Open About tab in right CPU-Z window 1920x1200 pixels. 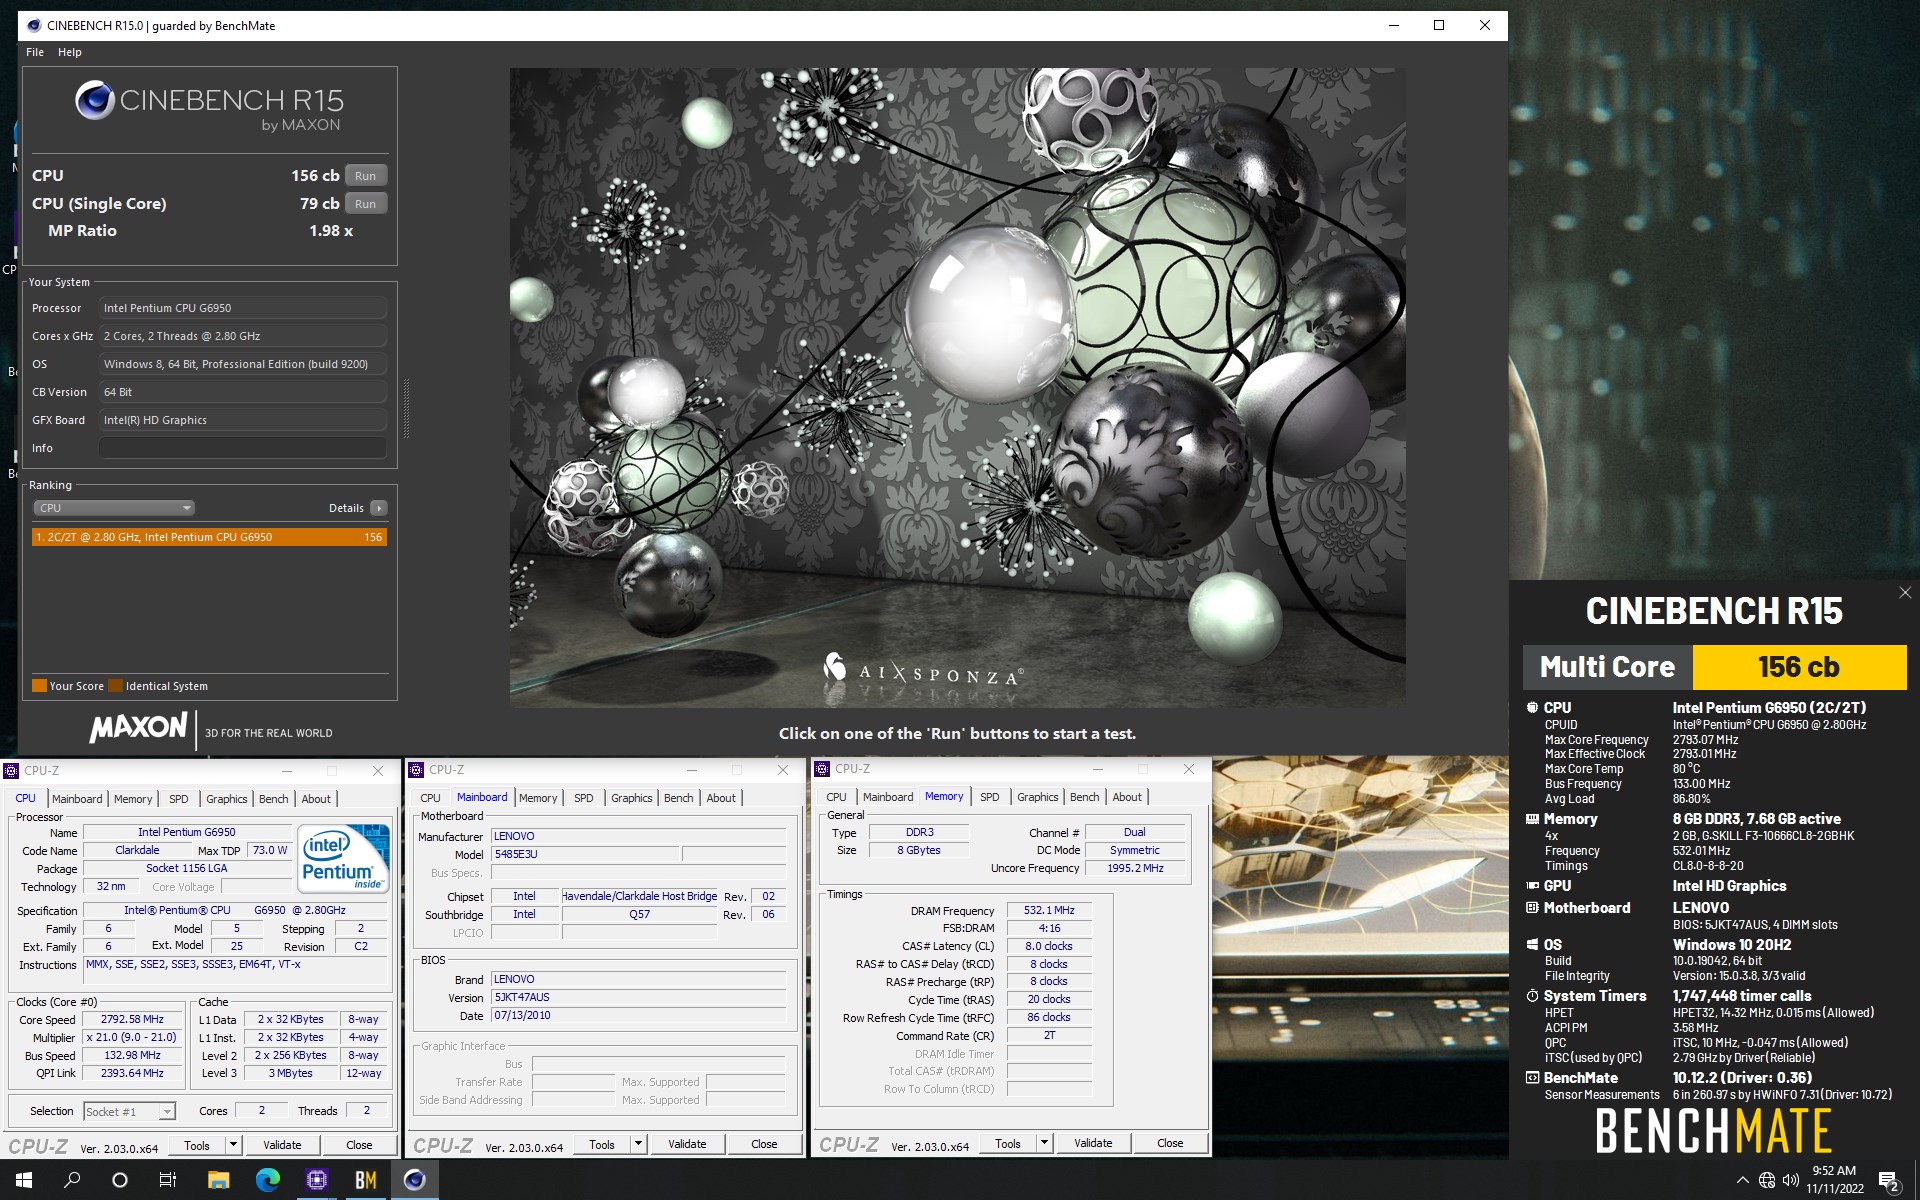[x=1127, y=797]
